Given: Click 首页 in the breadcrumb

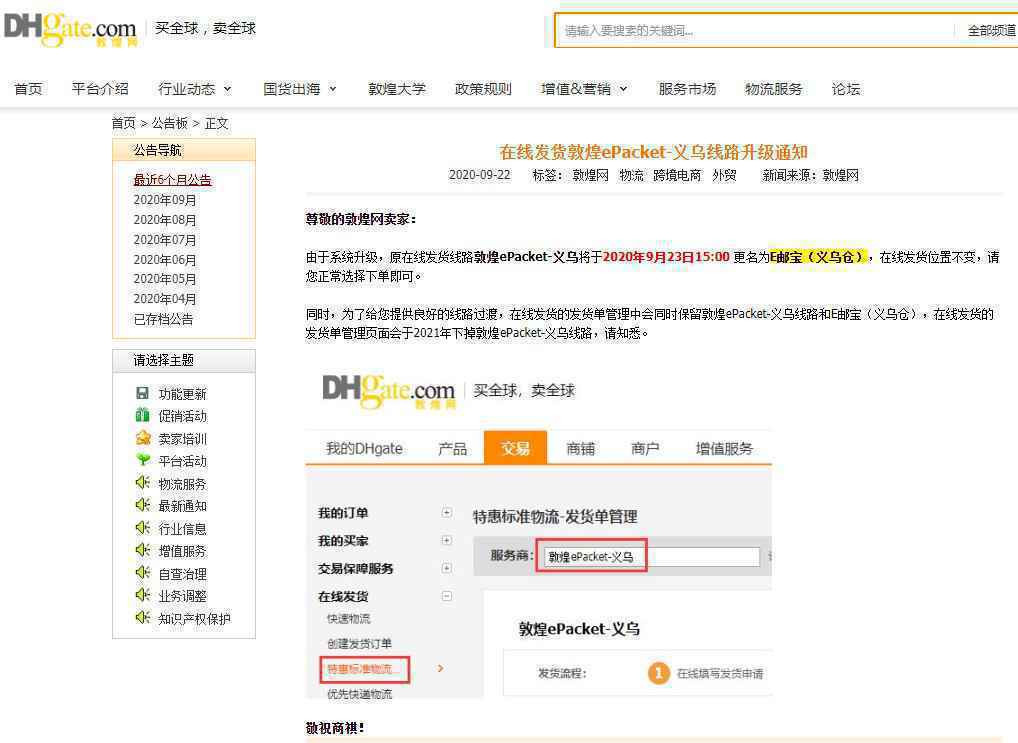Looking at the screenshot, I should click(x=123, y=123).
